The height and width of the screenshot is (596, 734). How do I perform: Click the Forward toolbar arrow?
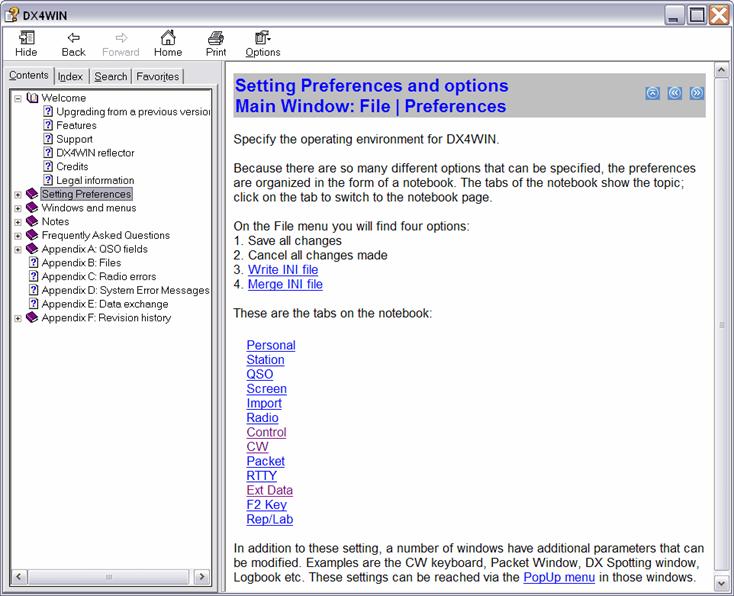pyautogui.click(x=121, y=44)
